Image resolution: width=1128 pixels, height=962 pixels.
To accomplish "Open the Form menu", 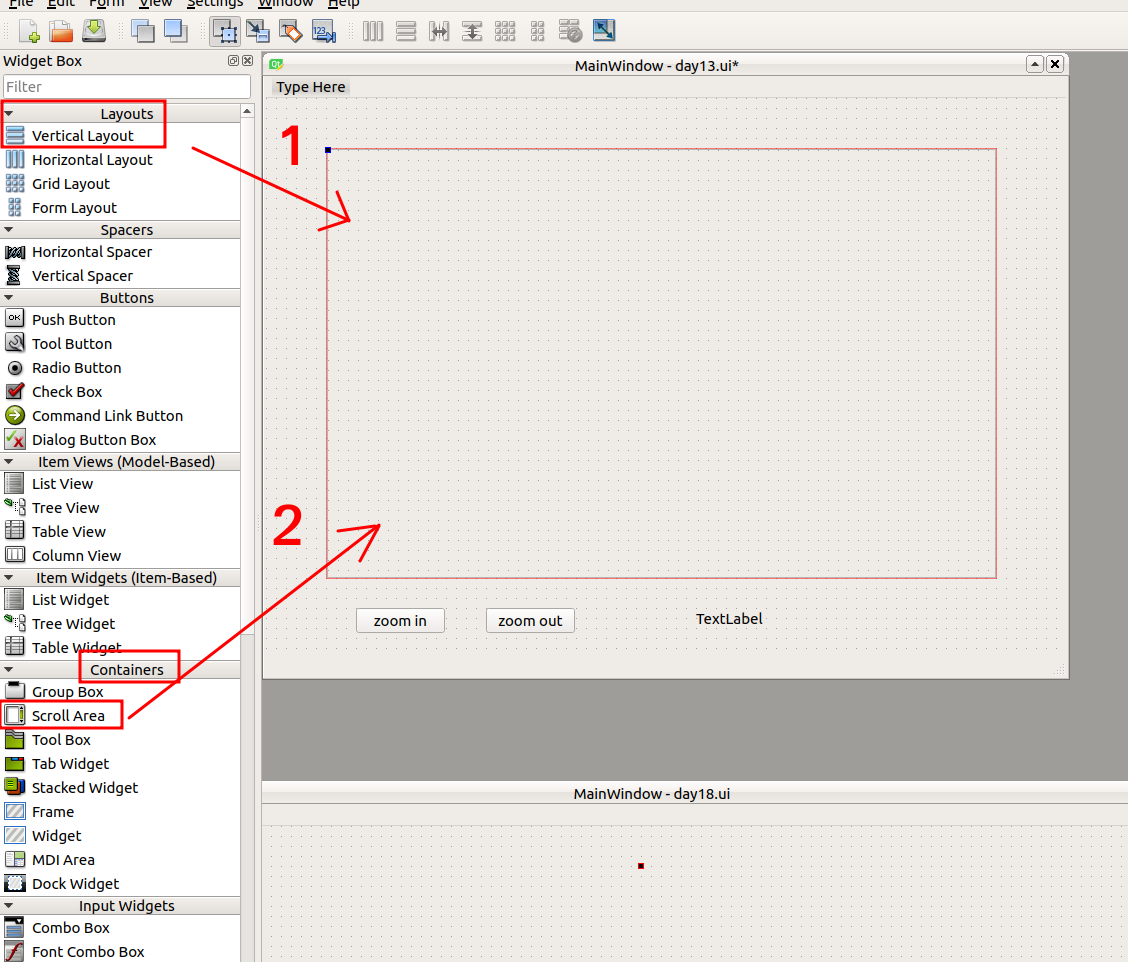I will (106, 4).
